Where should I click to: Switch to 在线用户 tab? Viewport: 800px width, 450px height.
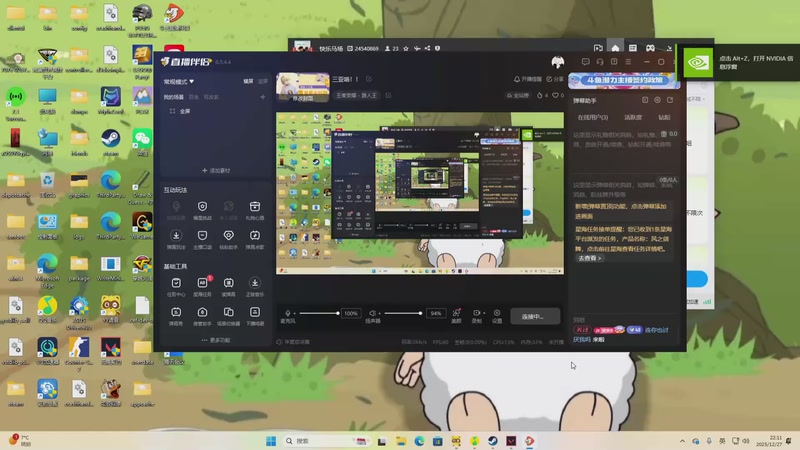pyautogui.click(x=592, y=117)
